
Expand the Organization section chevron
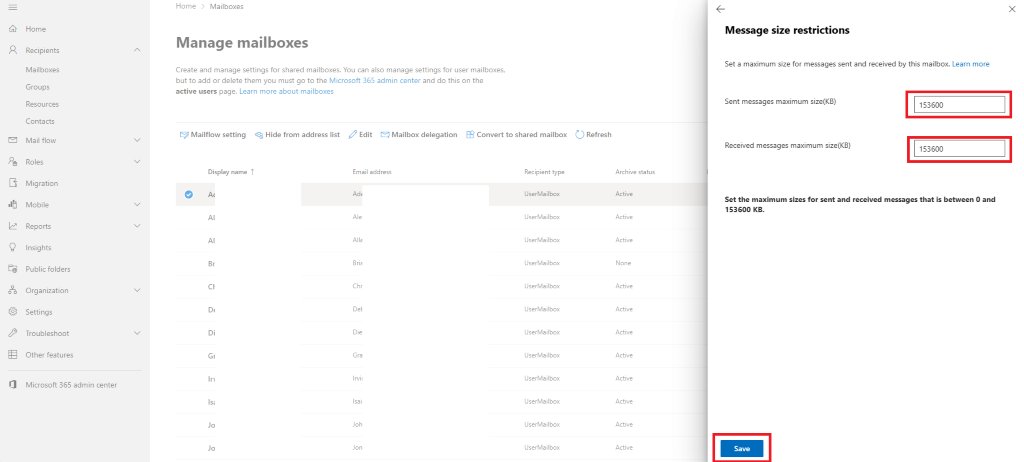click(137, 290)
